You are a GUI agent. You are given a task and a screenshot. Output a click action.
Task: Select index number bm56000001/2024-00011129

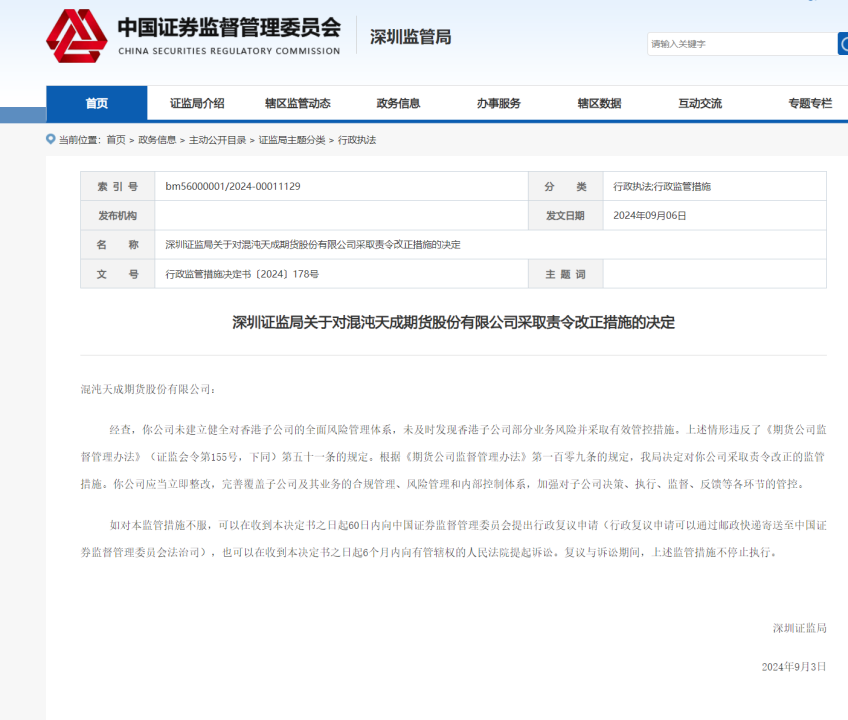pyautogui.click(x=233, y=187)
